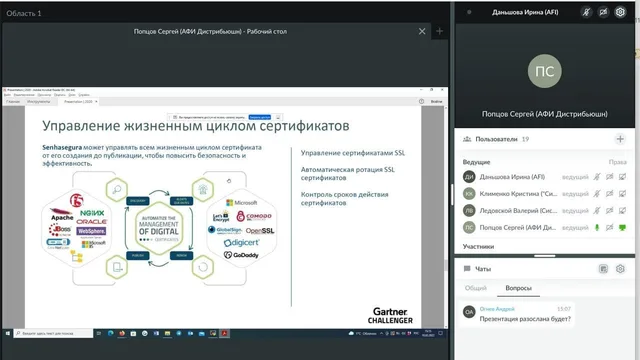The image size is (640, 360).
Task: Toggle Даньшова Ирина's microphone in the presenters list
Action: tap(597, 177)
